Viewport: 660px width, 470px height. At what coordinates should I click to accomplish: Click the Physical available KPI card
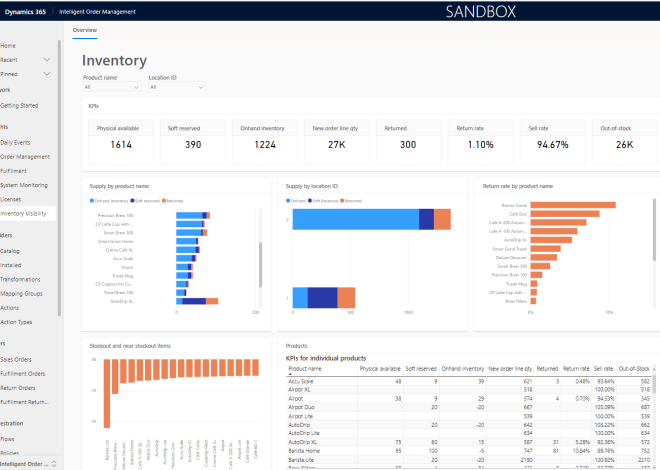point(121,142)
